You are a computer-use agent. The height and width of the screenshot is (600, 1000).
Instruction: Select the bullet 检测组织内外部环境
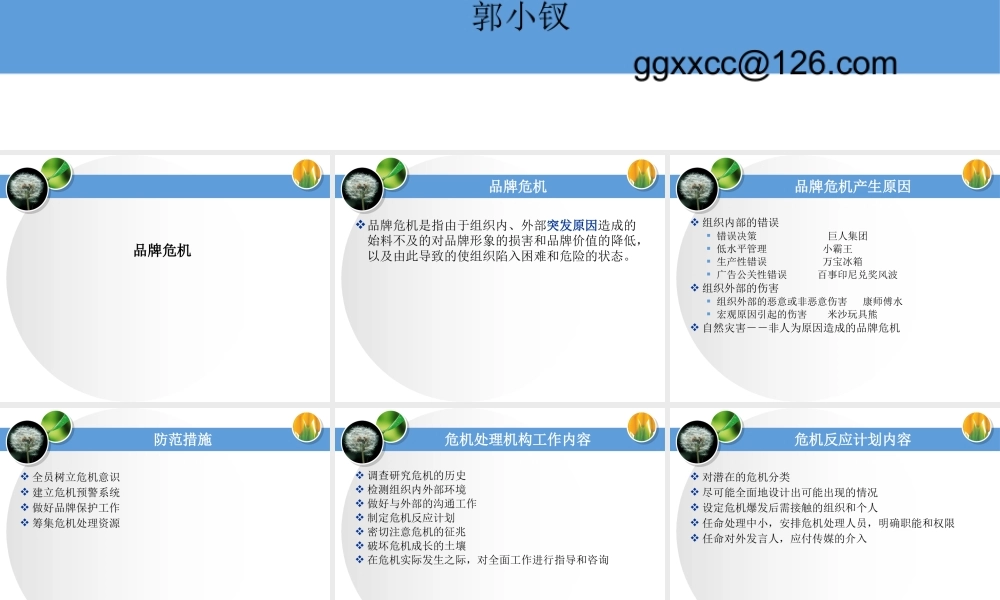416,490
